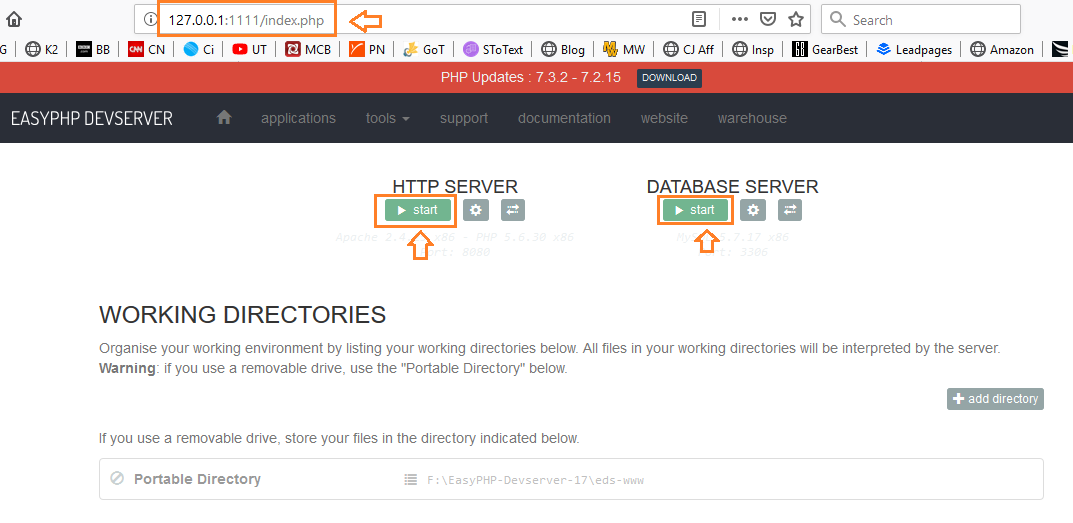
Task: Open database server settings gear icon
Action: point(753,210)
